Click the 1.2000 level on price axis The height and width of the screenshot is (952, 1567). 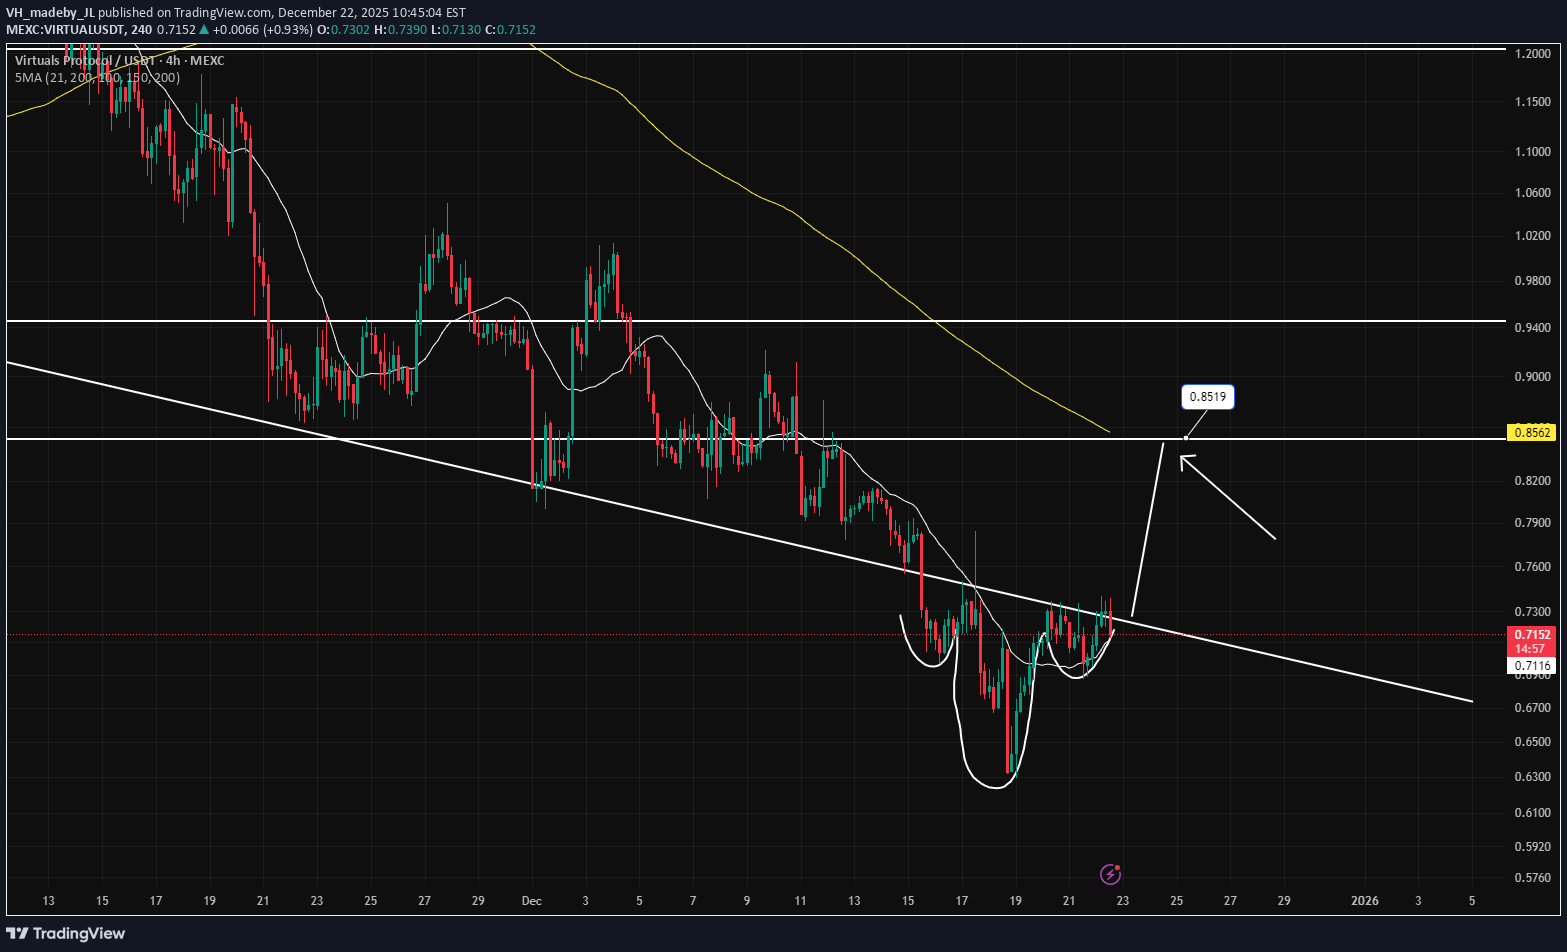tap(1533, 53)
